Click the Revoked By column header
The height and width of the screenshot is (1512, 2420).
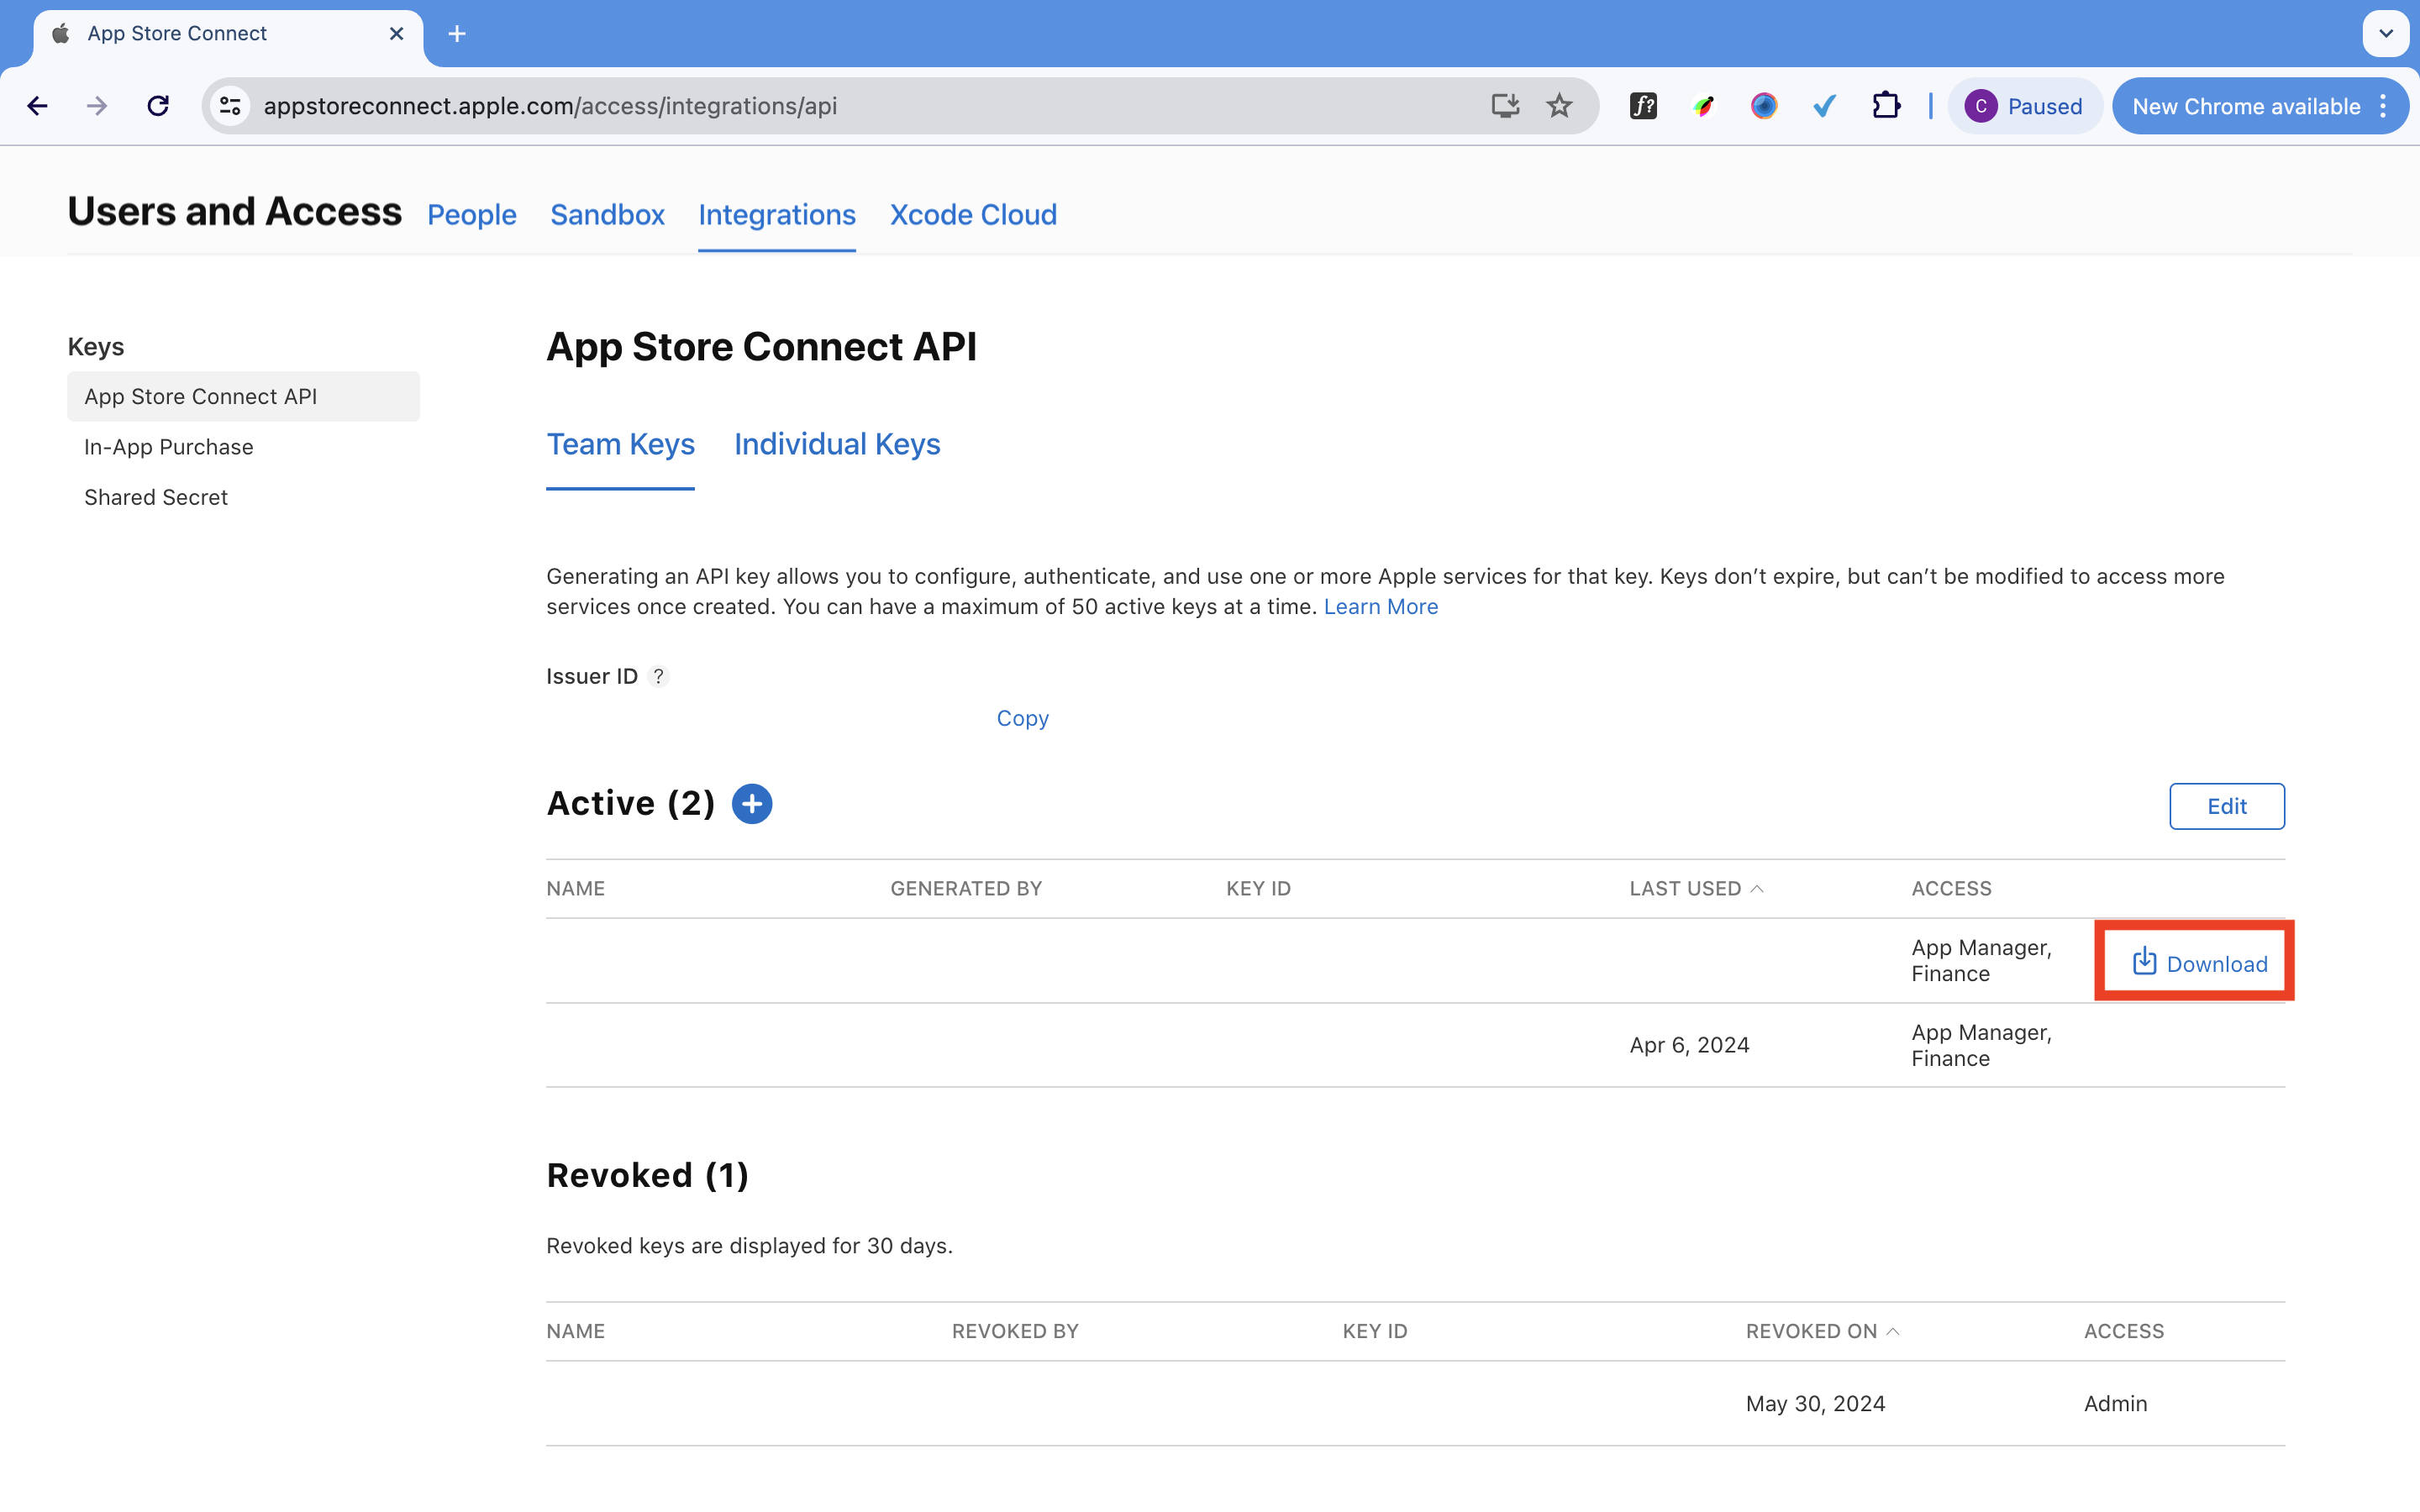pos(1015,1331)
